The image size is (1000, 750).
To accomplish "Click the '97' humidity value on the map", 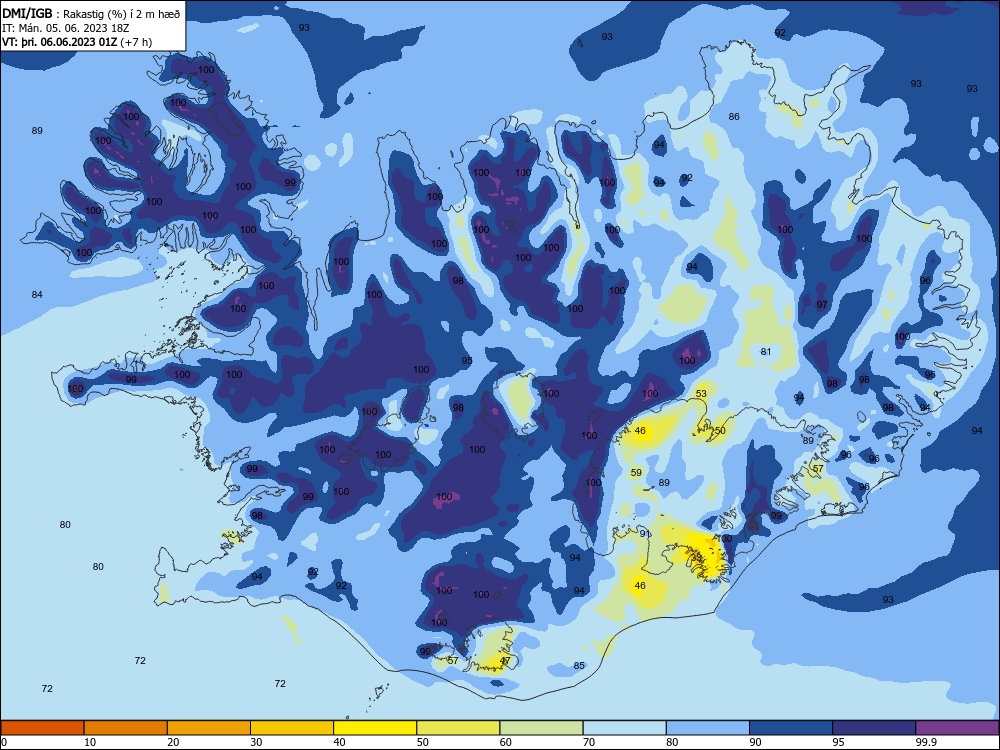I will tap(822, 305).
